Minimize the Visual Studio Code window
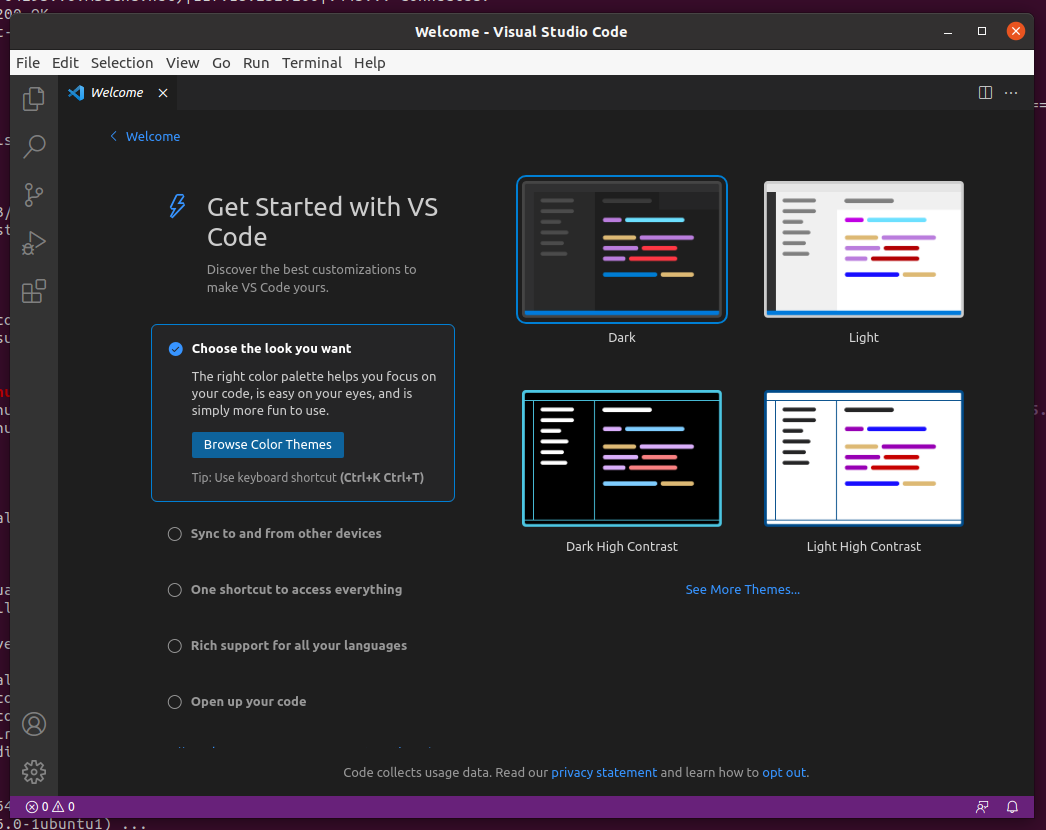 (948, 32)
